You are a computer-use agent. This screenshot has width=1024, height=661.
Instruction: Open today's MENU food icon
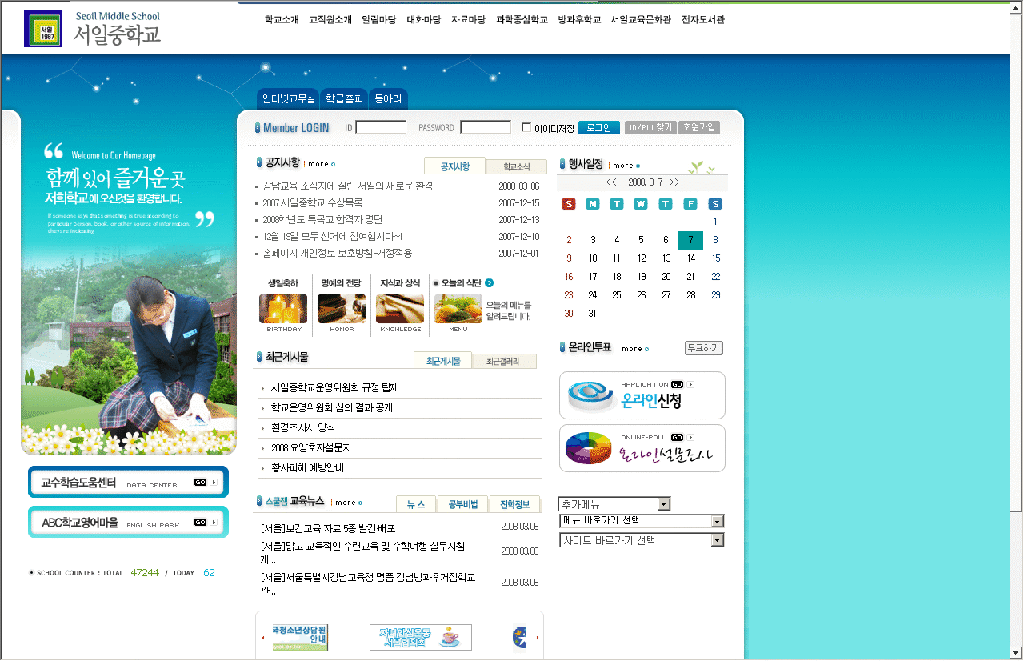click(457, 308)
